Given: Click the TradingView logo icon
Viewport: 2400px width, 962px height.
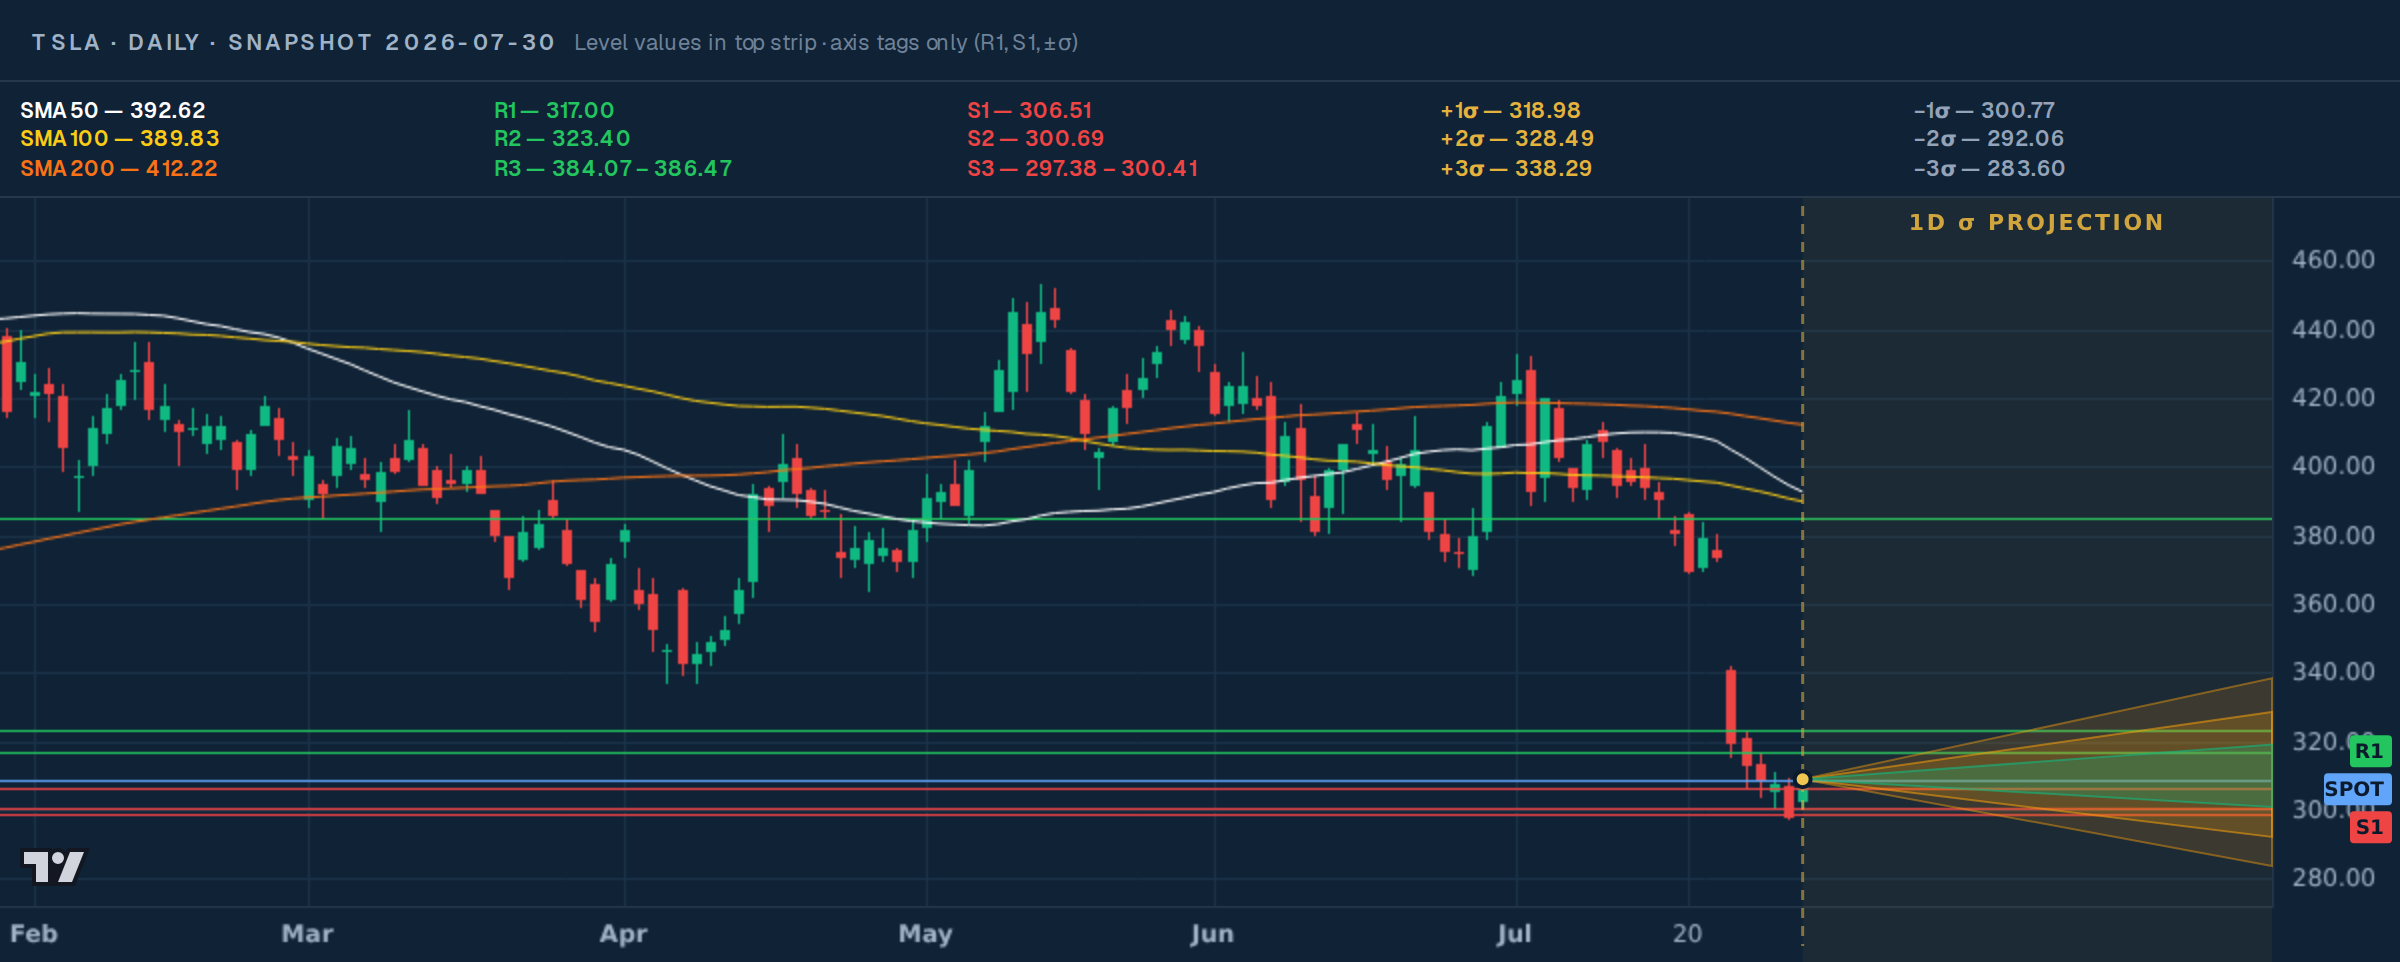Looking at the screenshot, I should [x=54, y=866].
